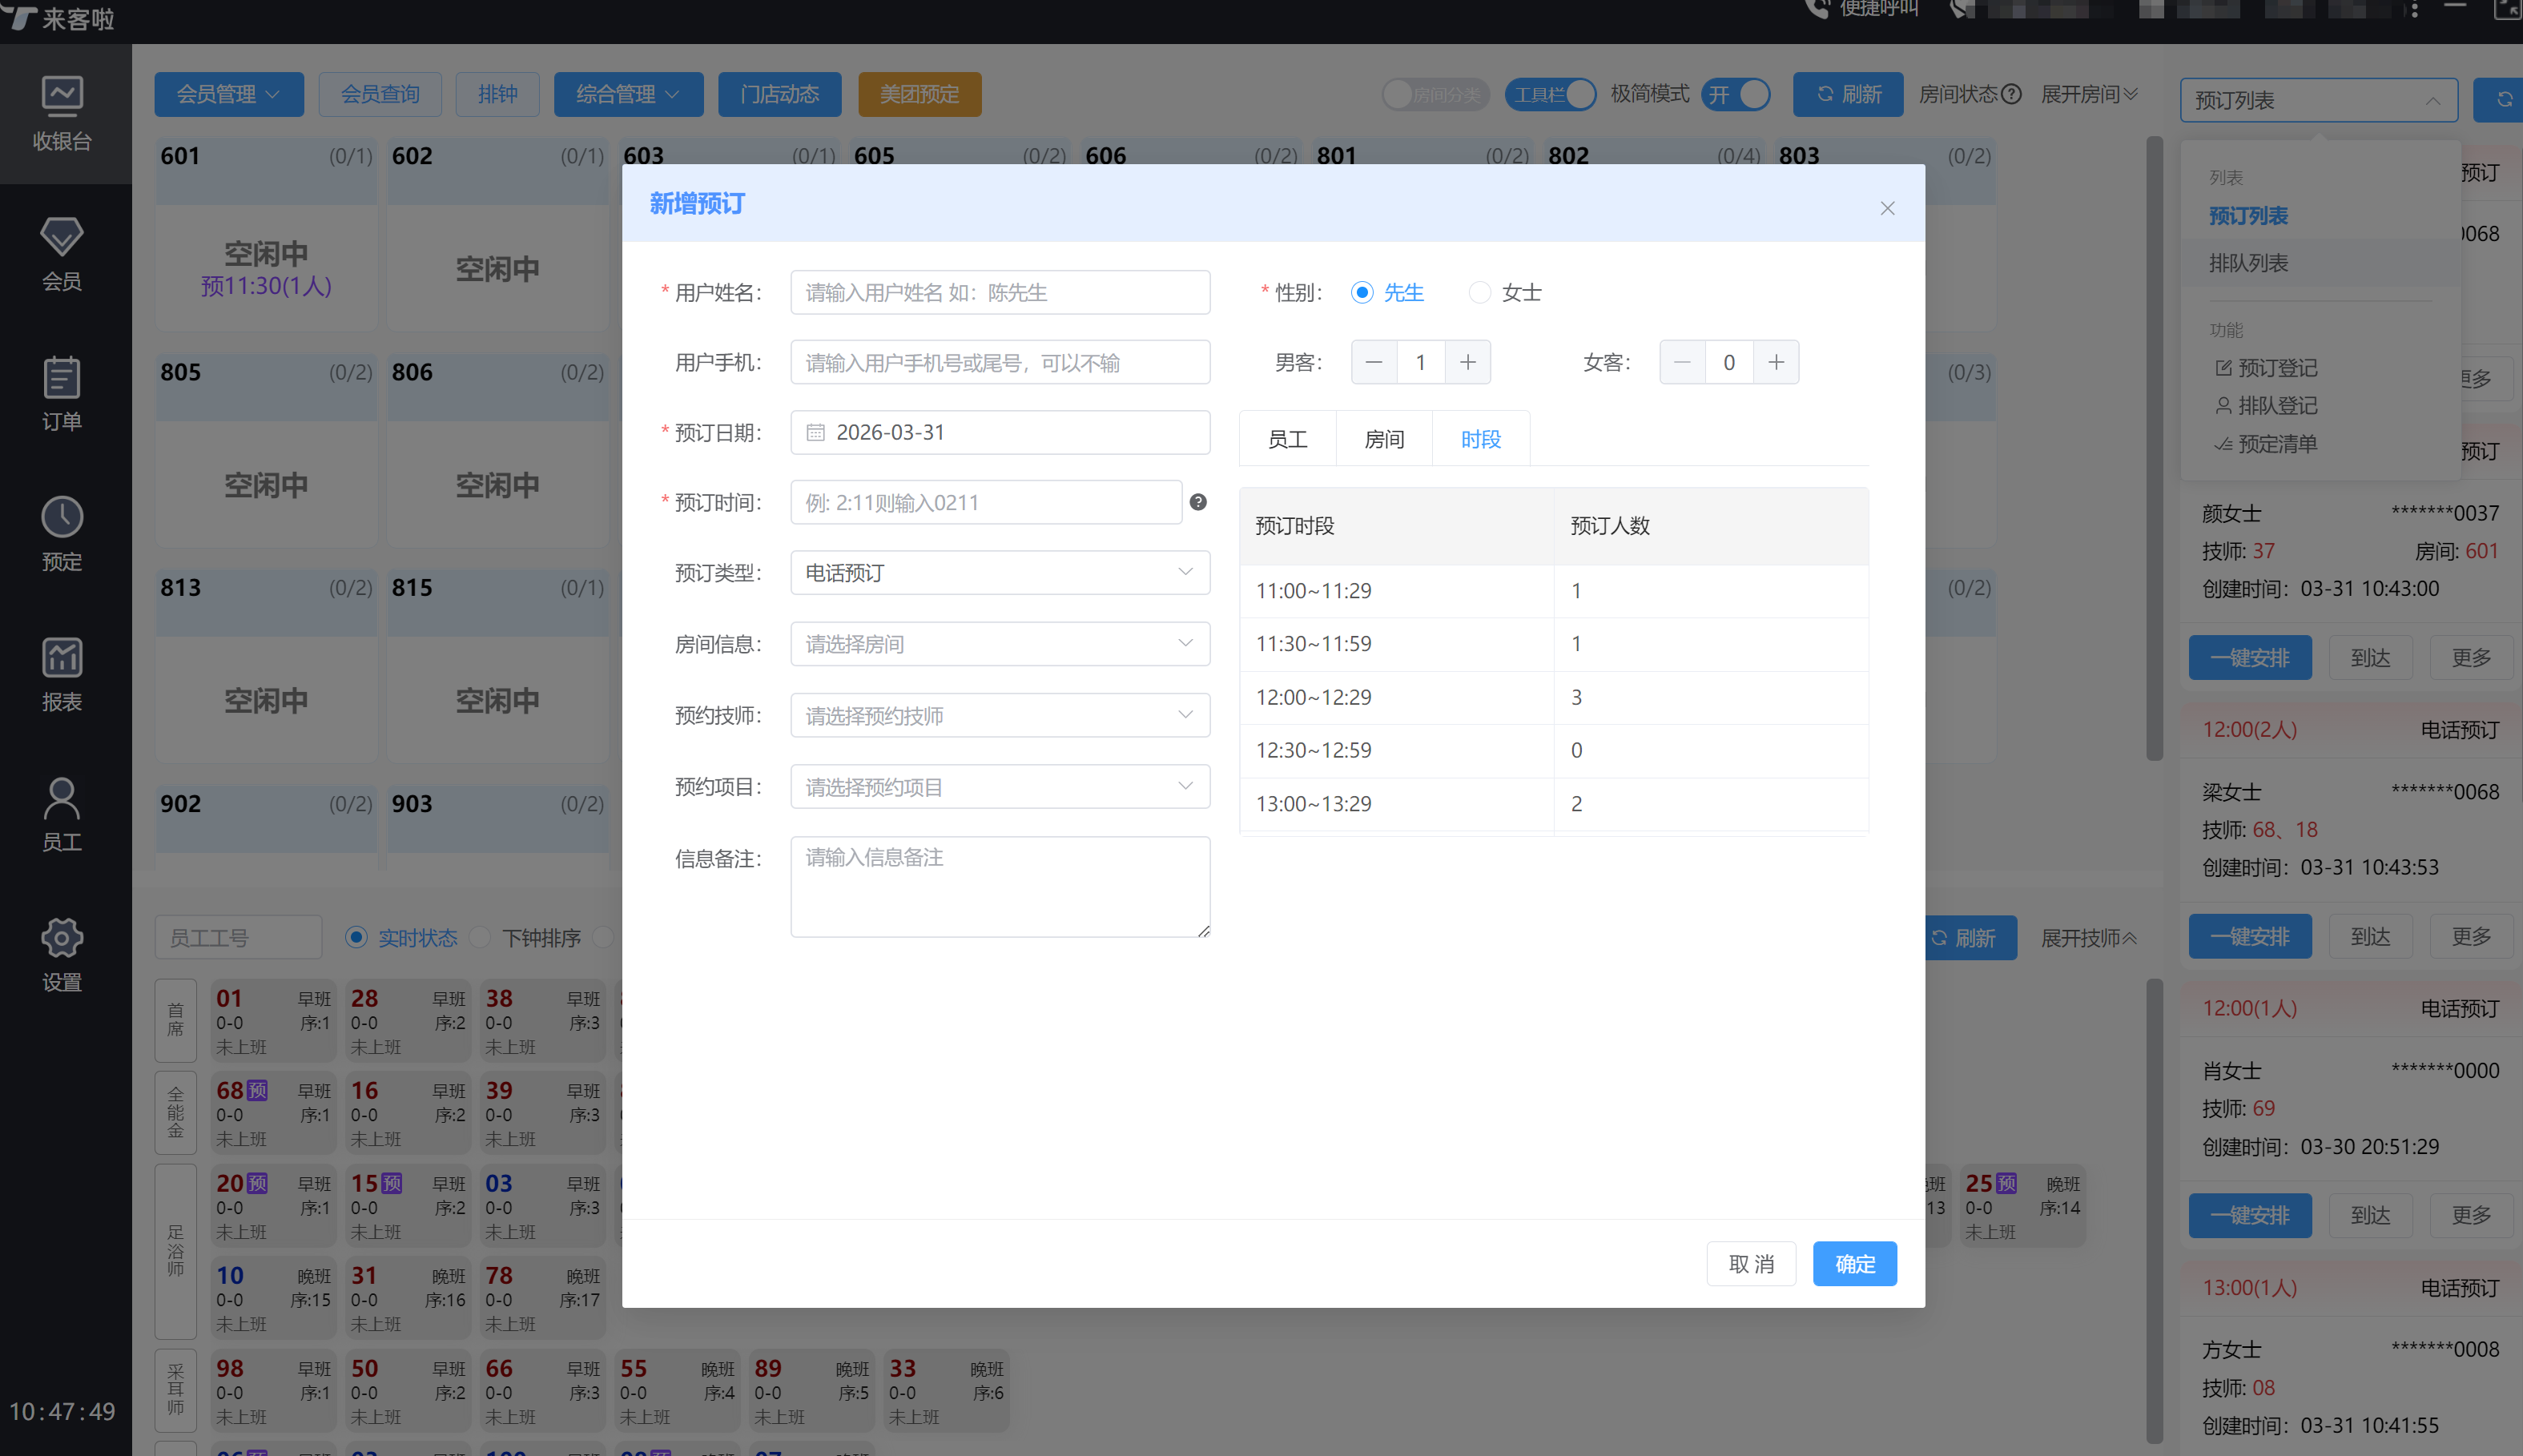Switch to the 房间 tab in dialog
Image resolution: width=2523 pixels, height=1456 pixels.
point(1384,439)
